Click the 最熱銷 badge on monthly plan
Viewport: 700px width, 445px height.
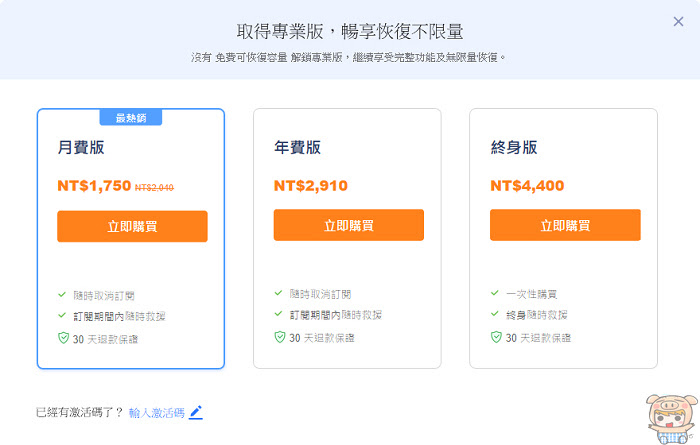pyautogui.click(x=131, y=118)
